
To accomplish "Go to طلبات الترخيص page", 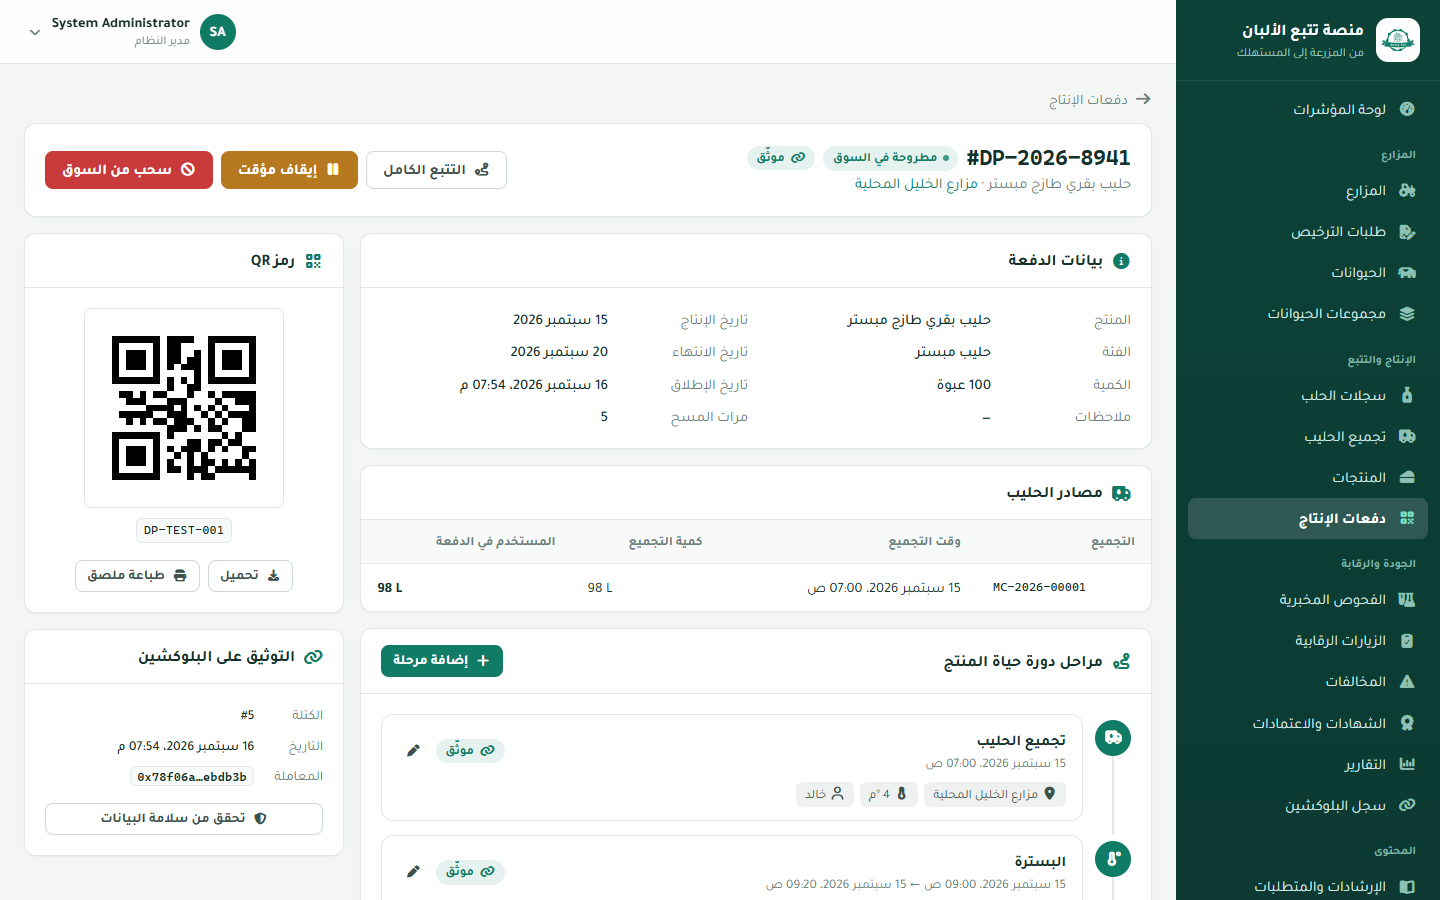I will pos(1307,232).
